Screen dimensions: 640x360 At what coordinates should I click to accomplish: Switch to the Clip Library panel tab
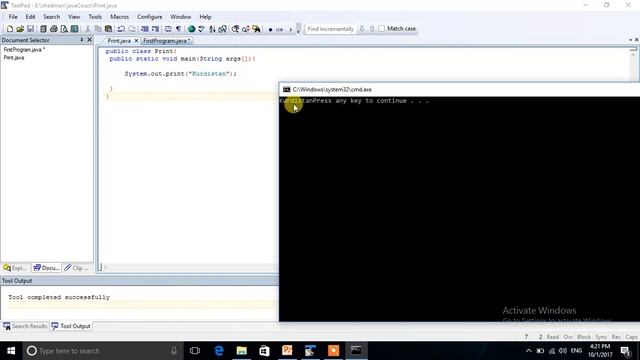pyautogui.click(x=76, y=268)
